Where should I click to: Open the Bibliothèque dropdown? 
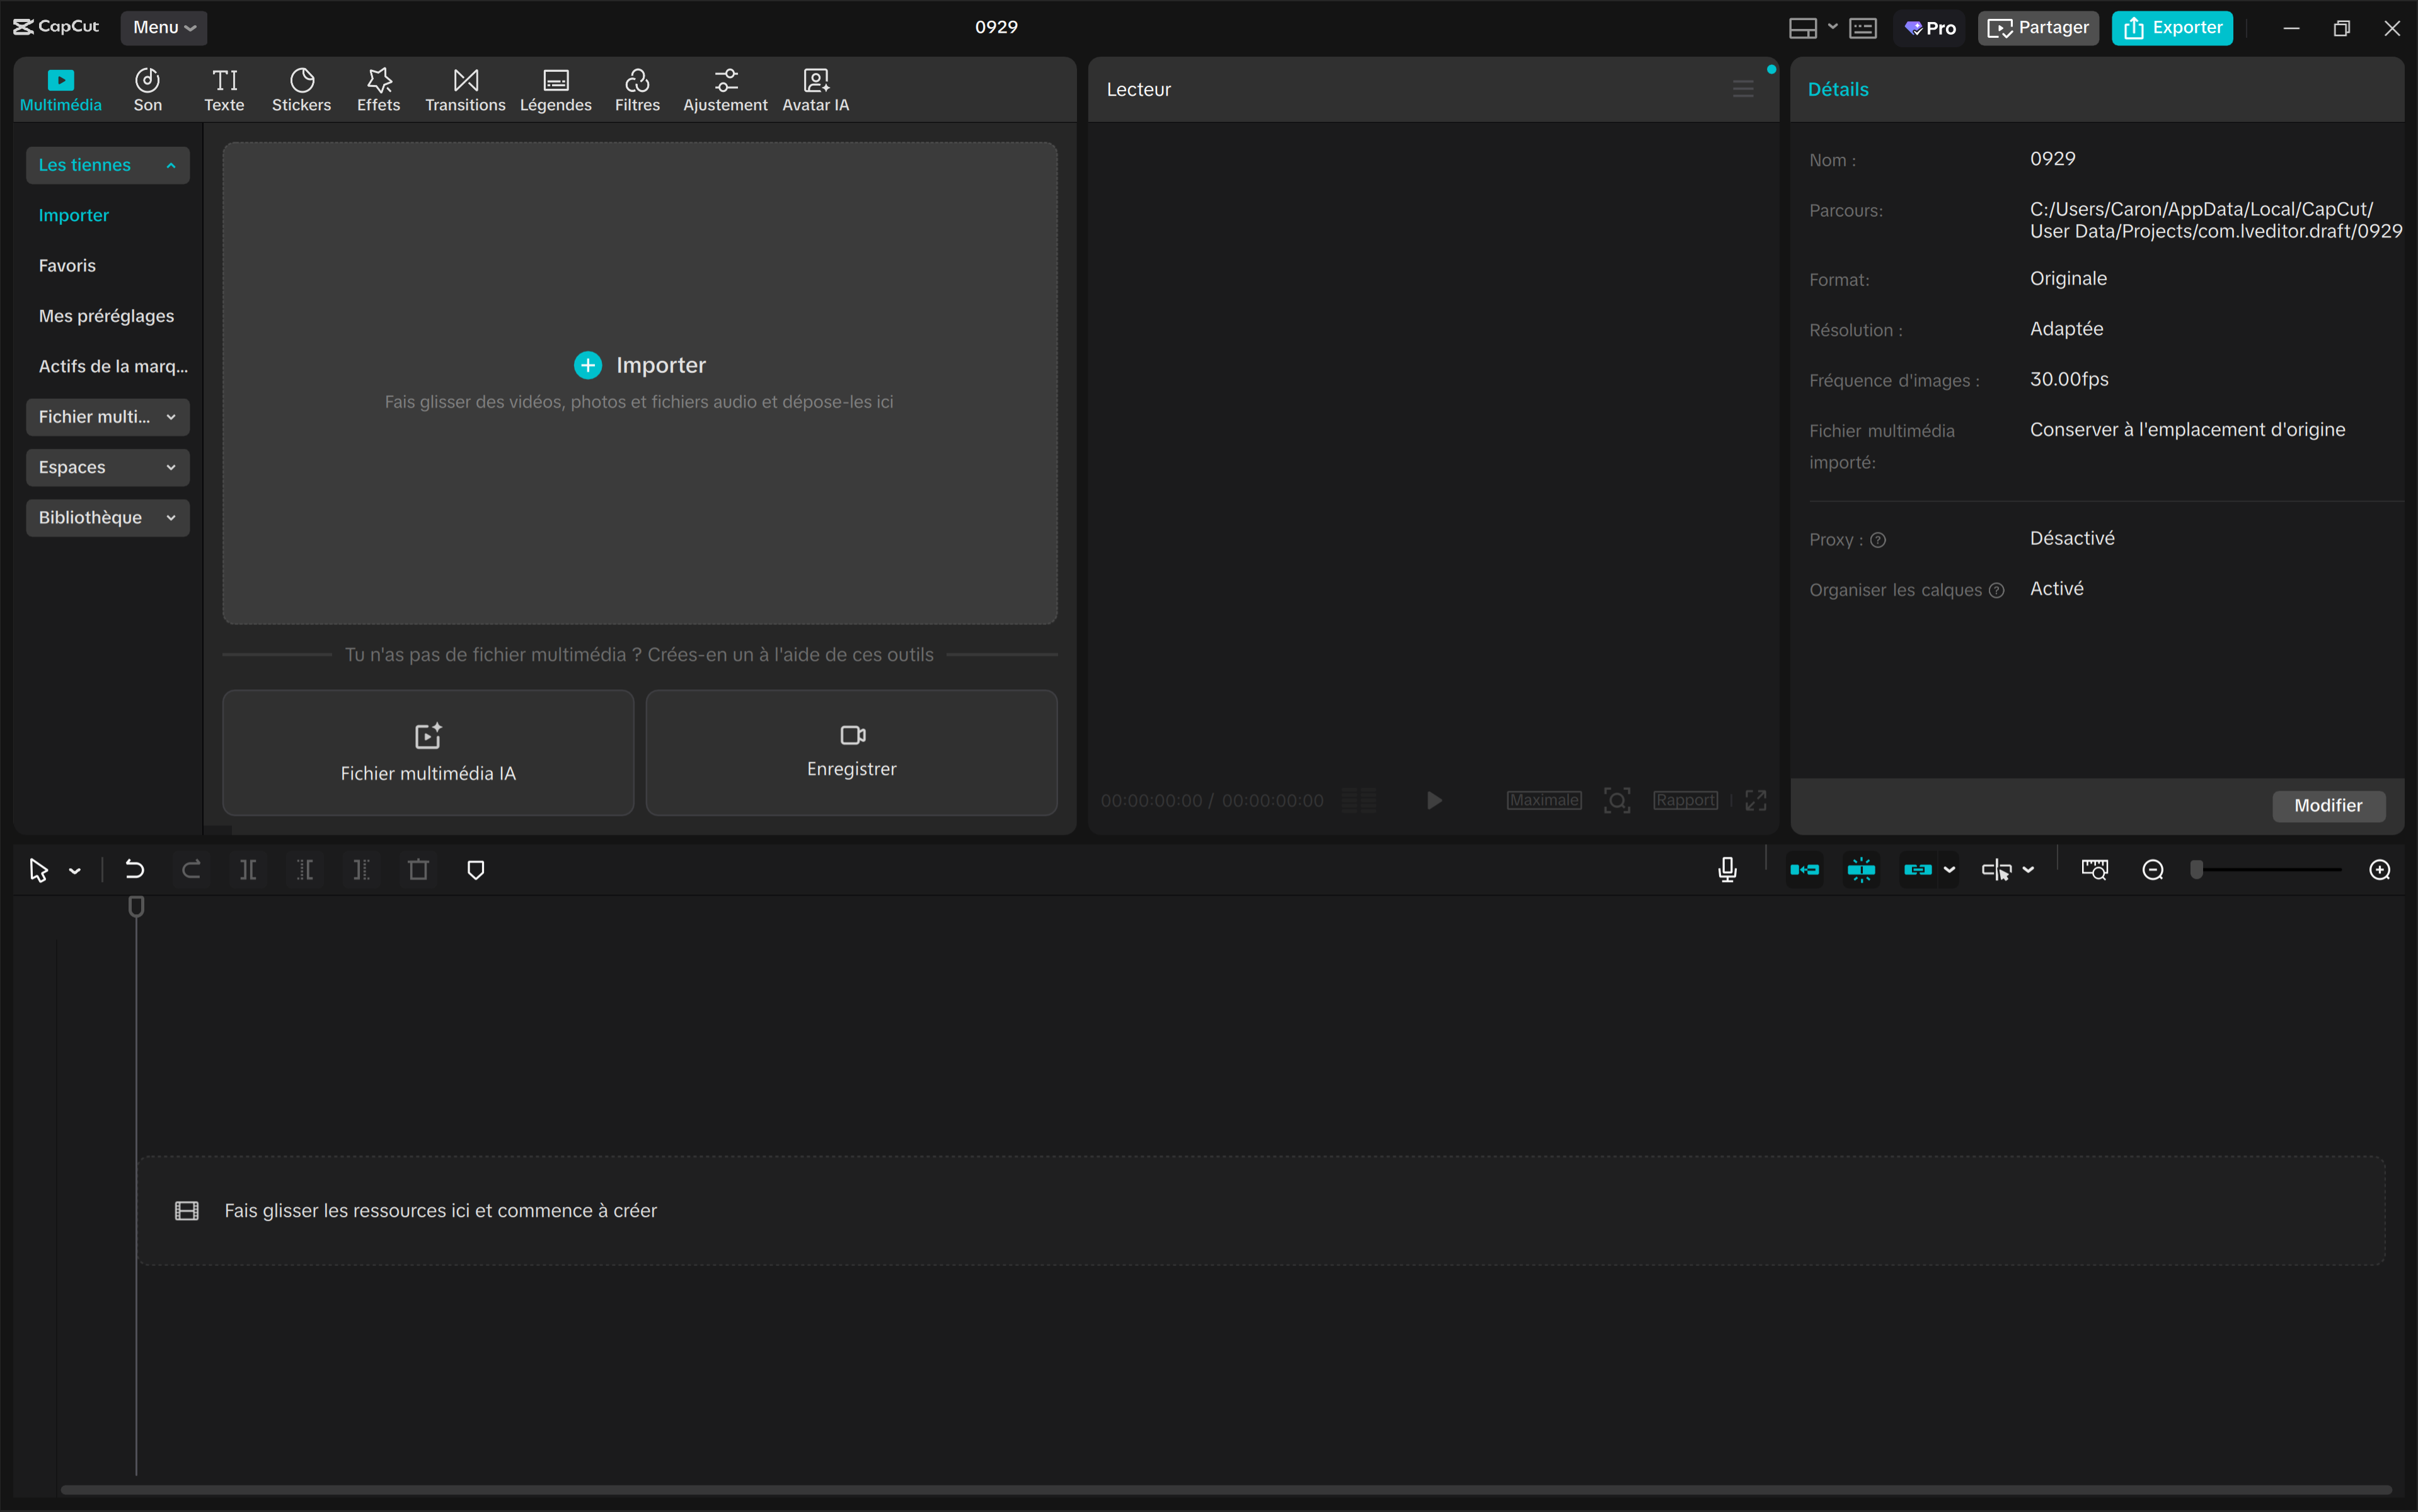(x=107, y=517)
